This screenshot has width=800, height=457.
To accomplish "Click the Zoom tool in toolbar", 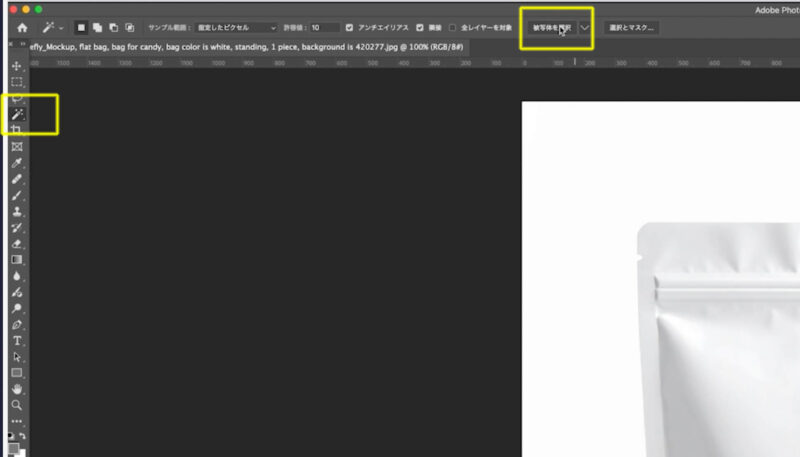I will tap(17, 405).
